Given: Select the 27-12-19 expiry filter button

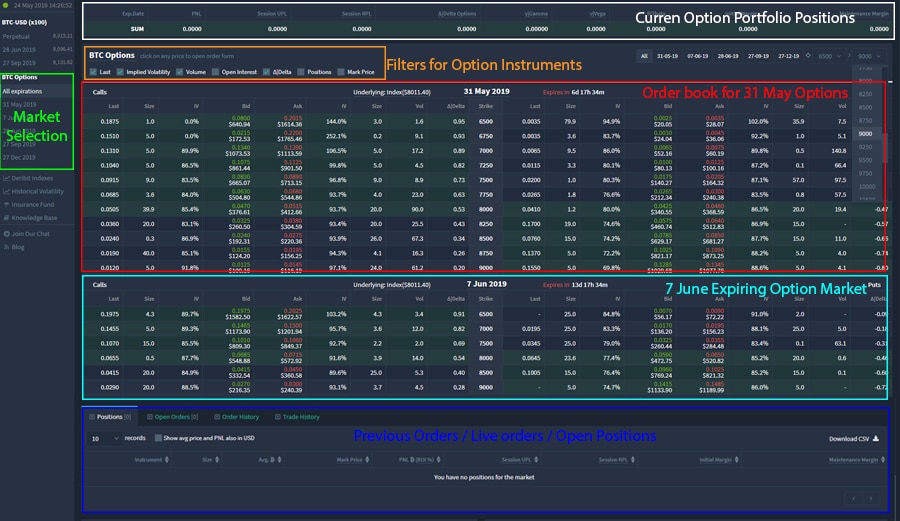Looking at the screenshot, I should click(x=788, y=56).
